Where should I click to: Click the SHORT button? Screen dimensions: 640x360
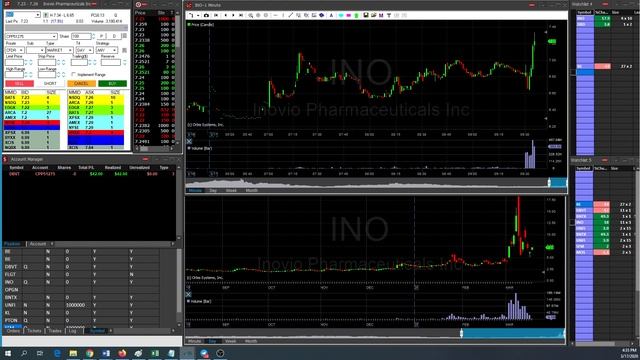pos(50,84)
